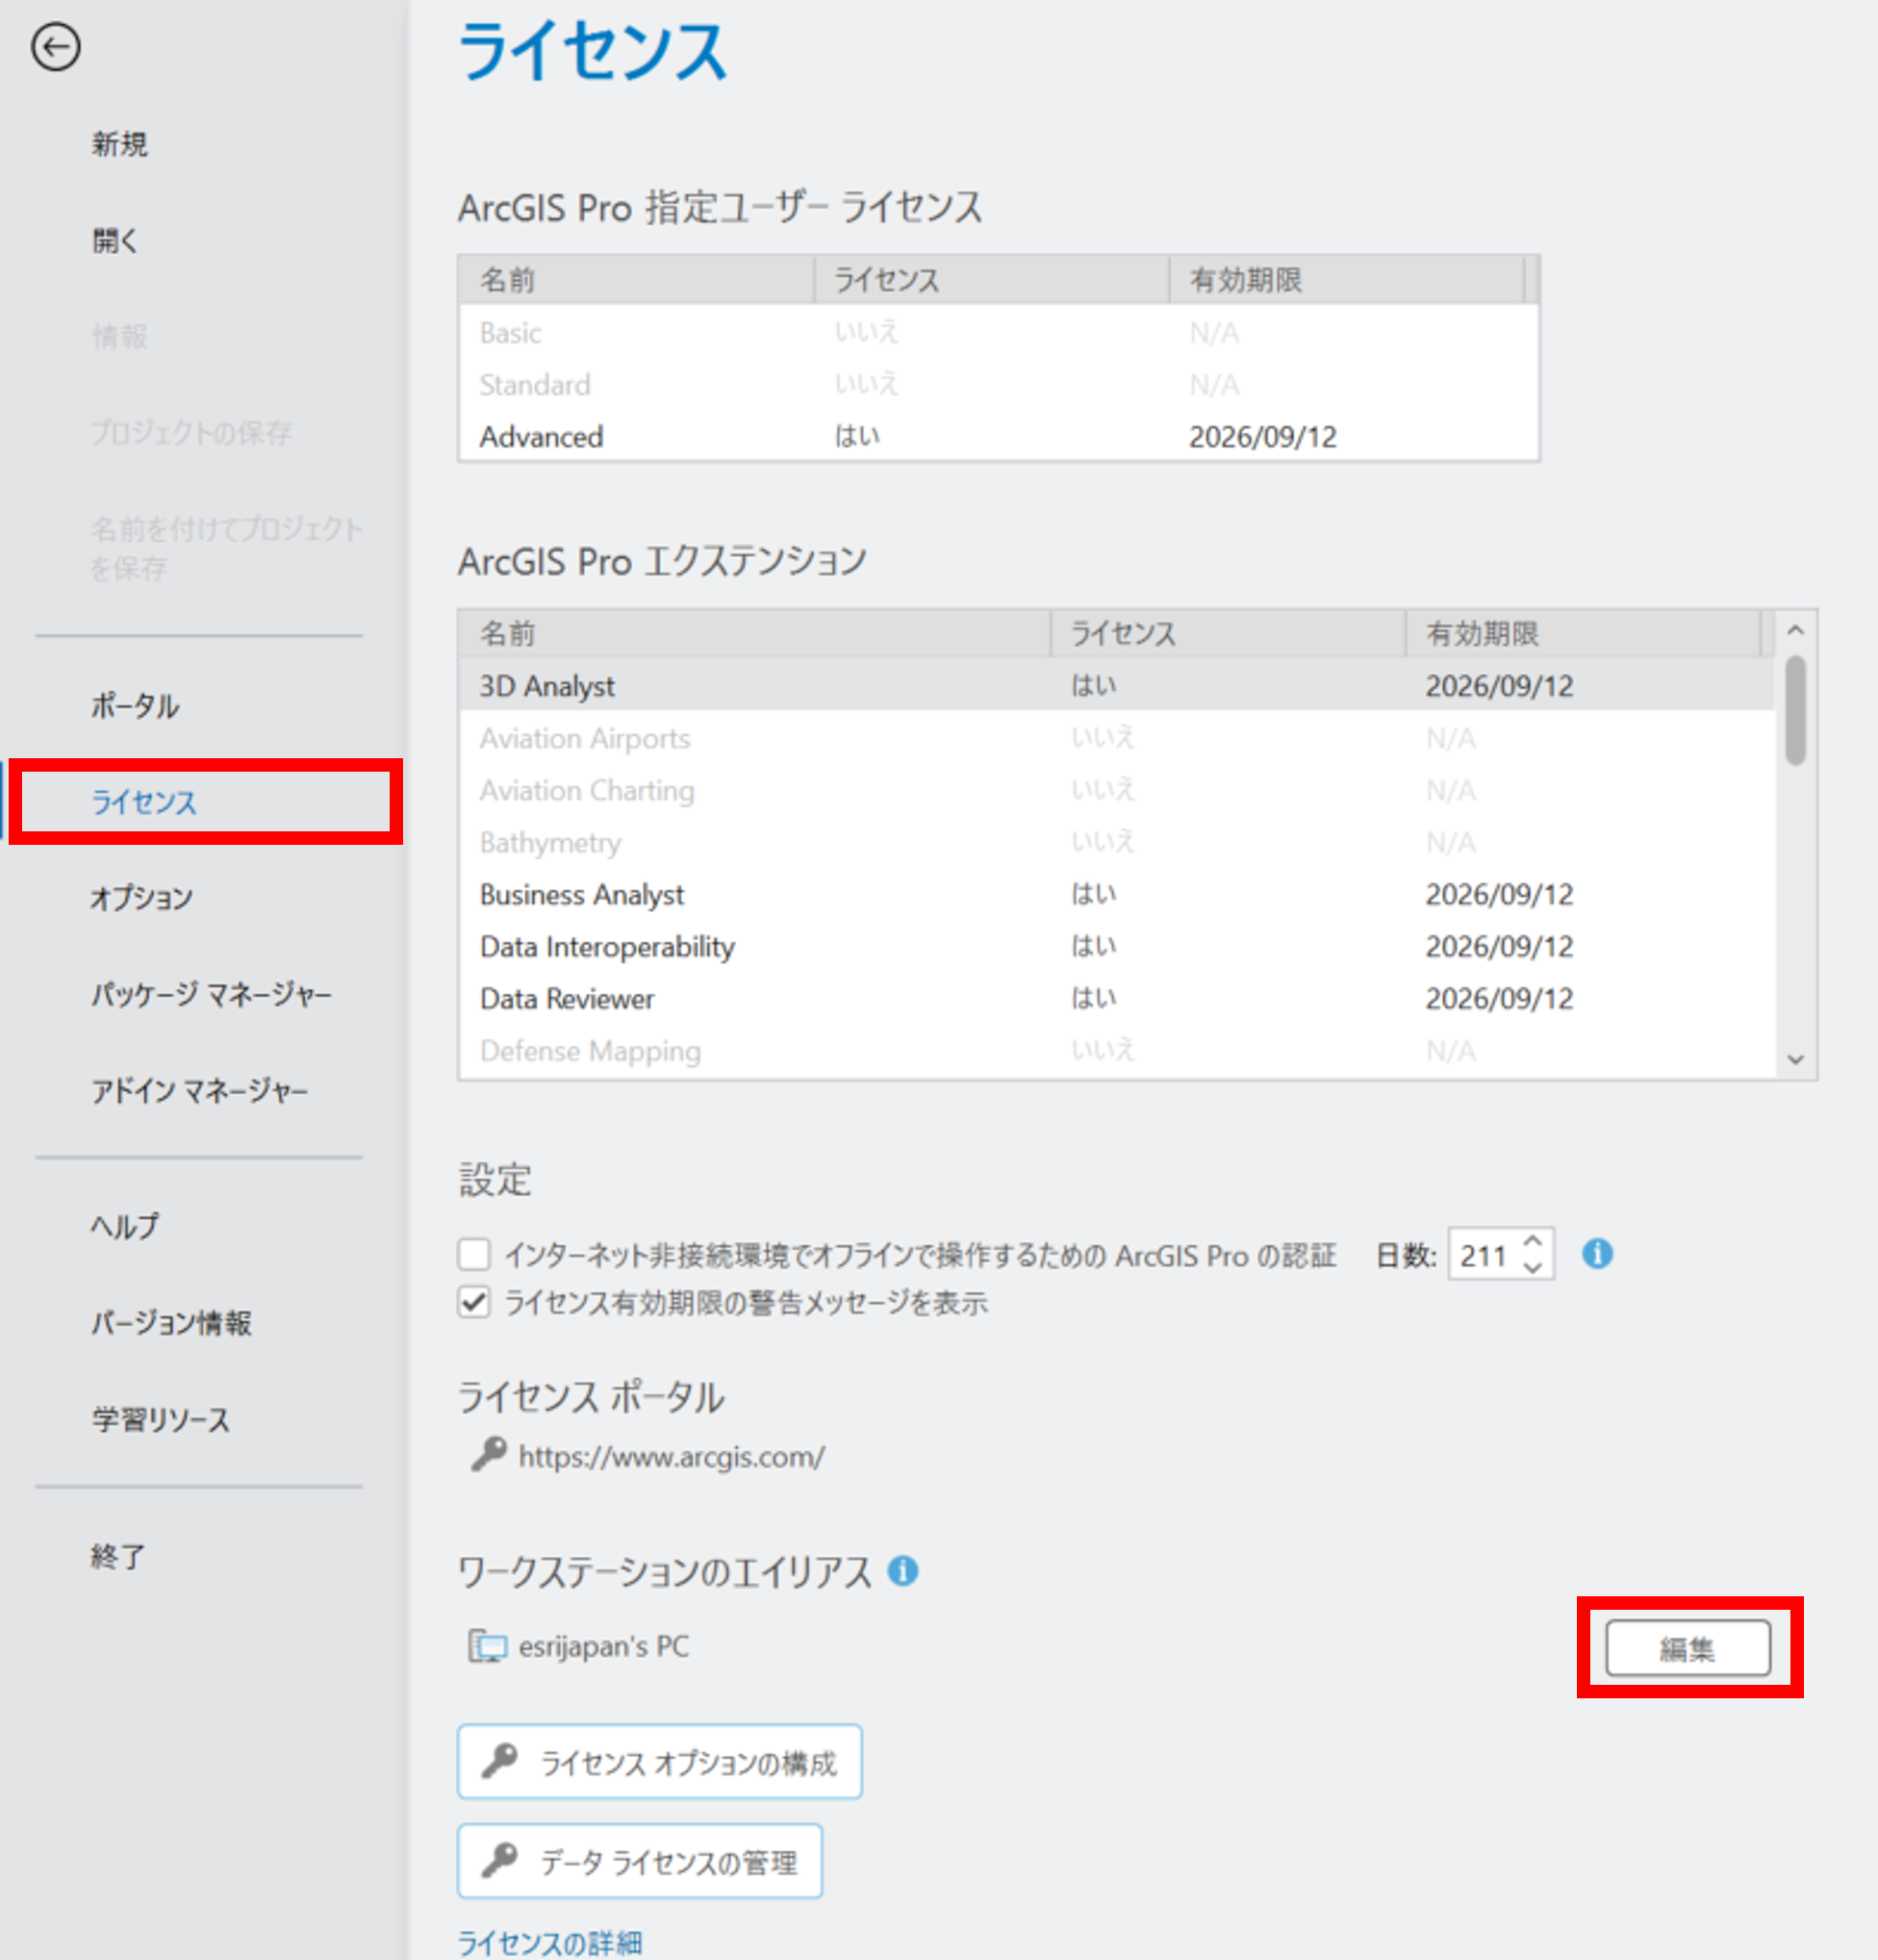Increase days value with up arrow
This screenshot has height=1960, width=1878.
pos(1532,1241)
